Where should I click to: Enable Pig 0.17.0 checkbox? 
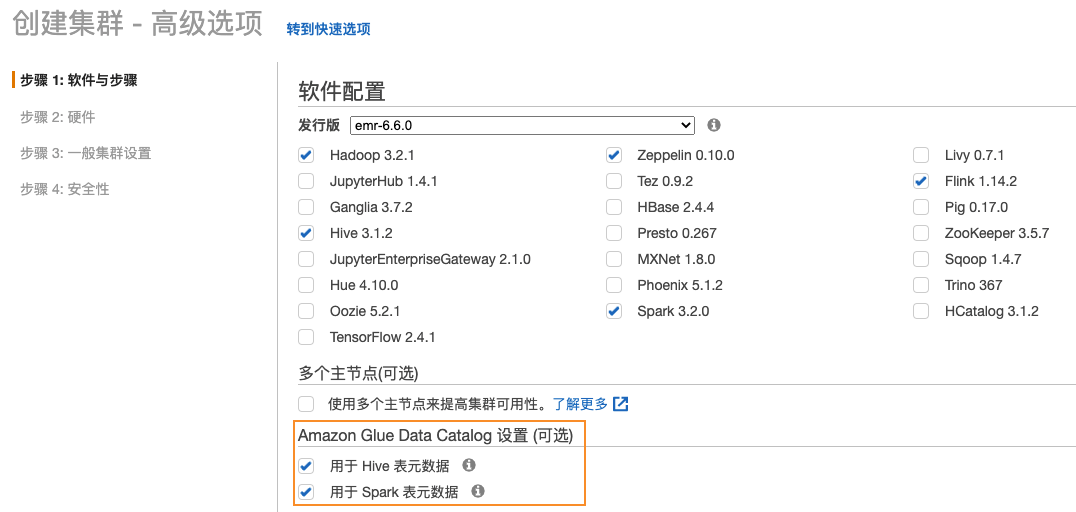click(921, 207)
